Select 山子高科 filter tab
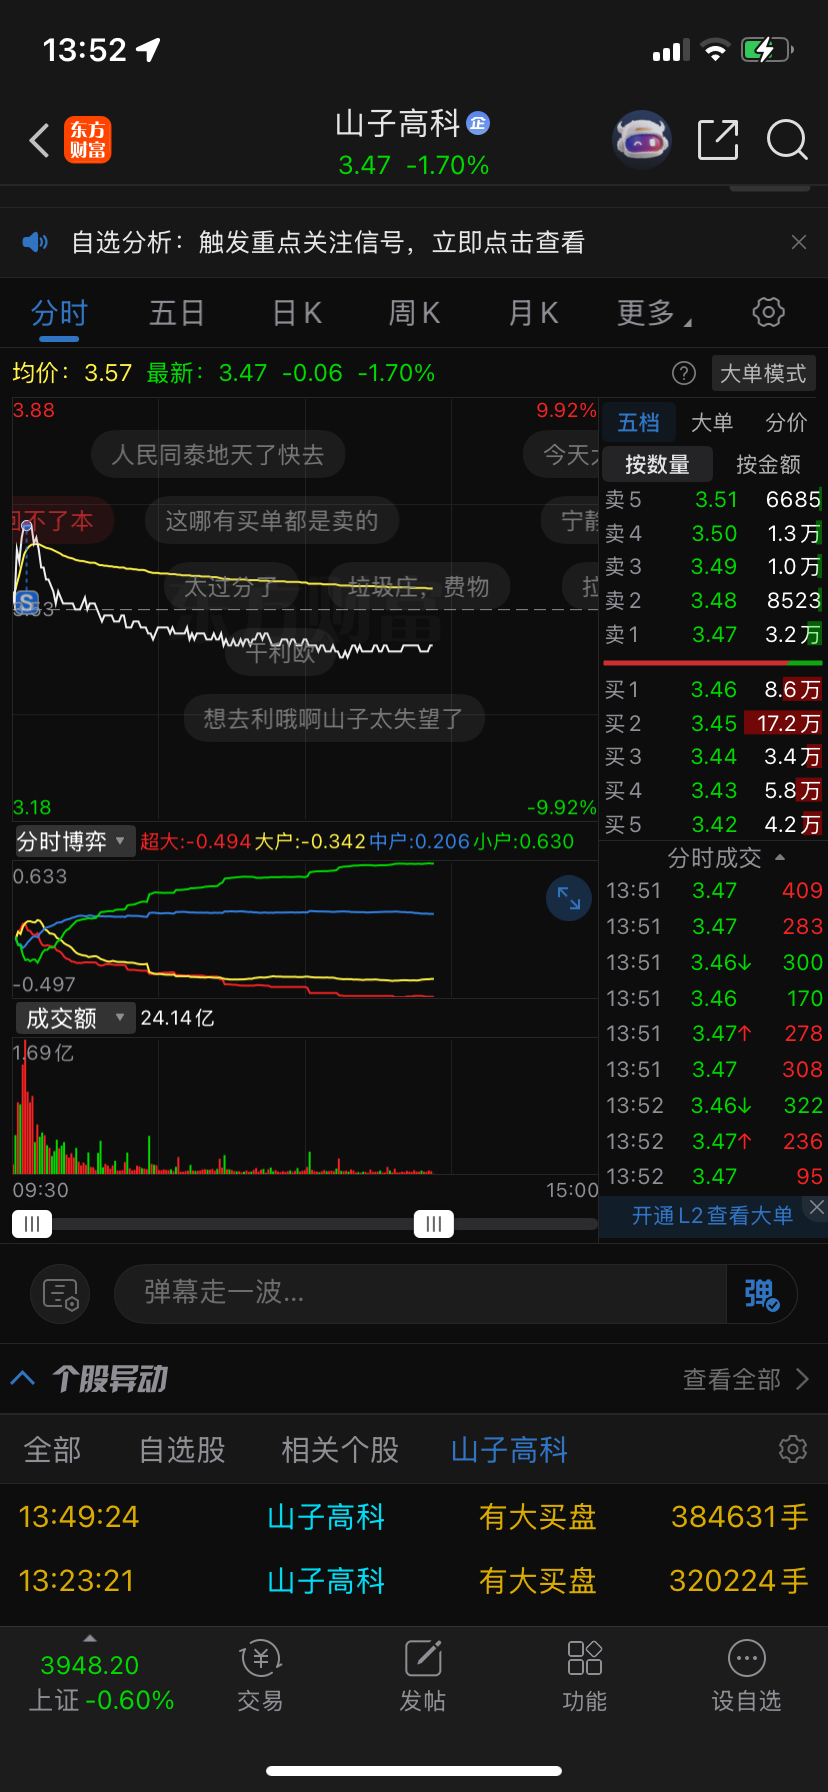828x1792 pixels. 509,1449
